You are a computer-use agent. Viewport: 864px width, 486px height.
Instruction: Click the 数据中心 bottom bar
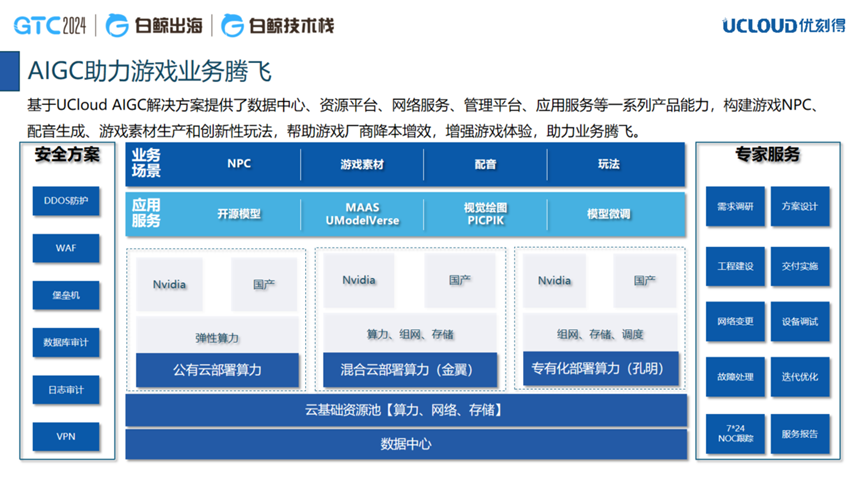pos(405,443)
